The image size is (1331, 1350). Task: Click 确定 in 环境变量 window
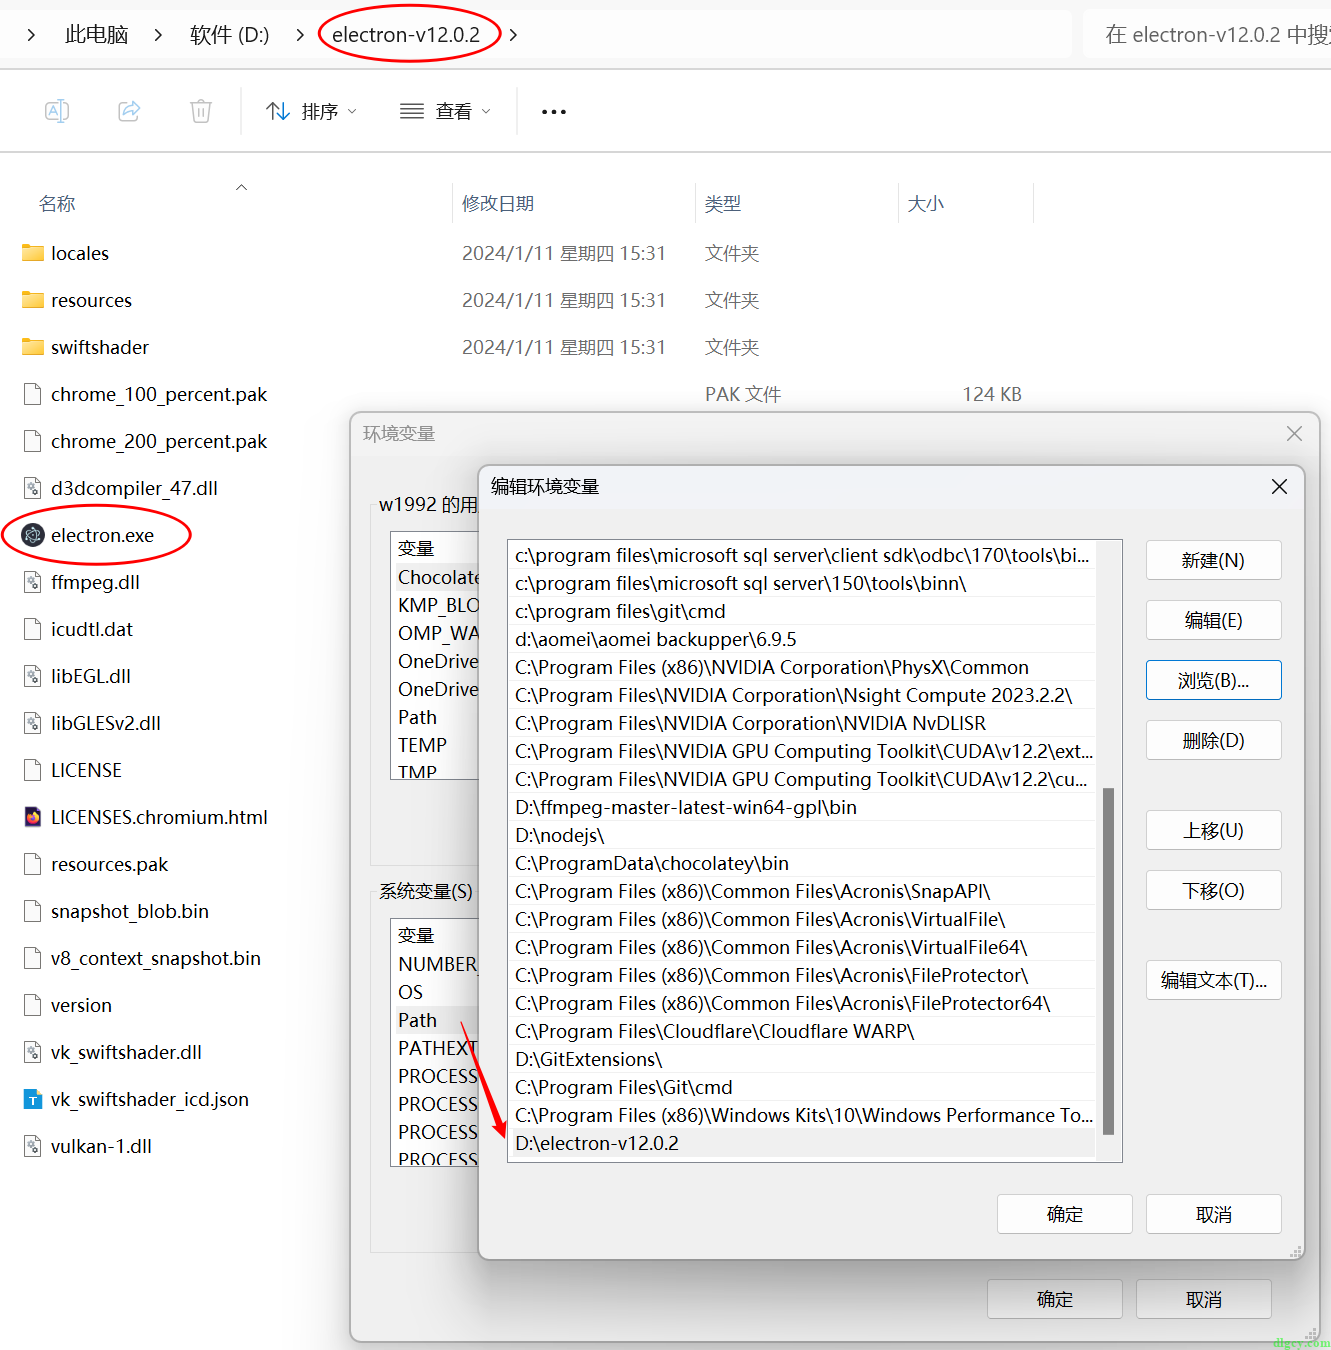tap(1054, 1299)
